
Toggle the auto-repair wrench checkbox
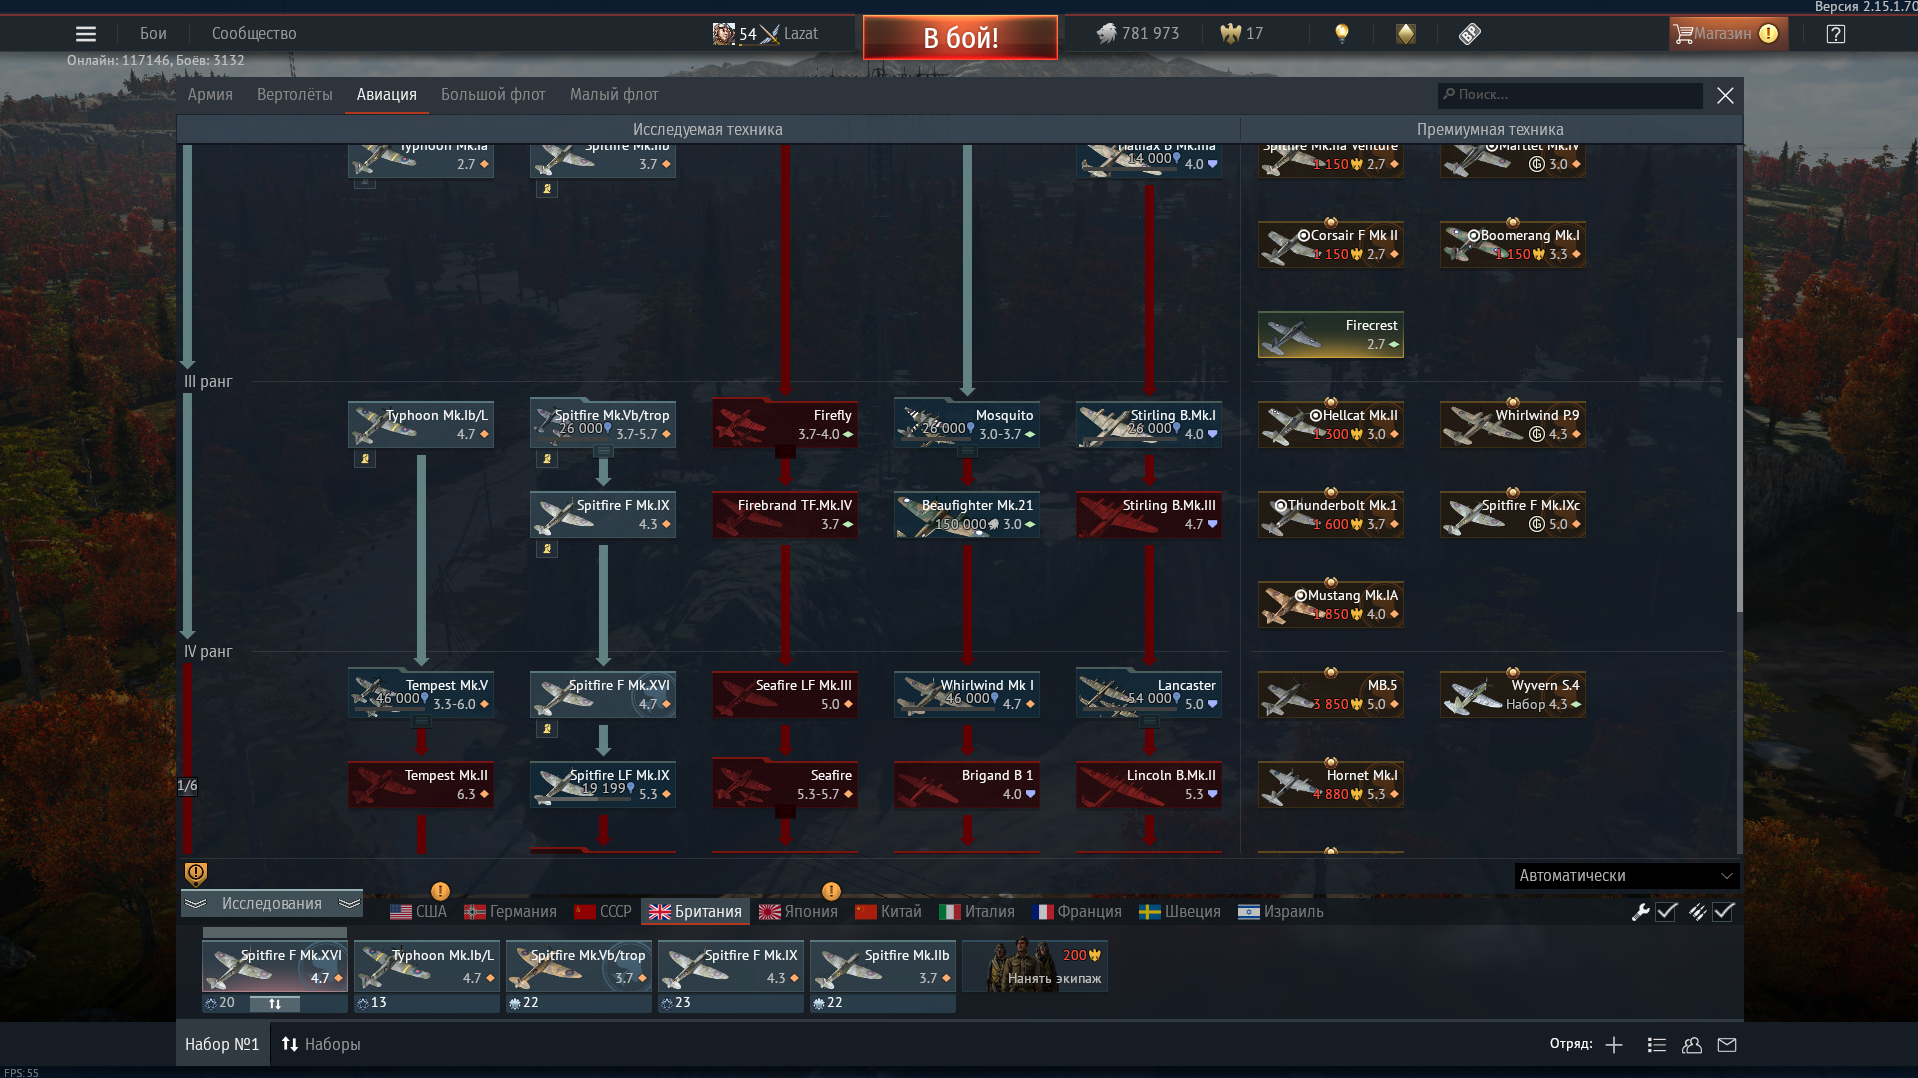[x=1666, y=912]
